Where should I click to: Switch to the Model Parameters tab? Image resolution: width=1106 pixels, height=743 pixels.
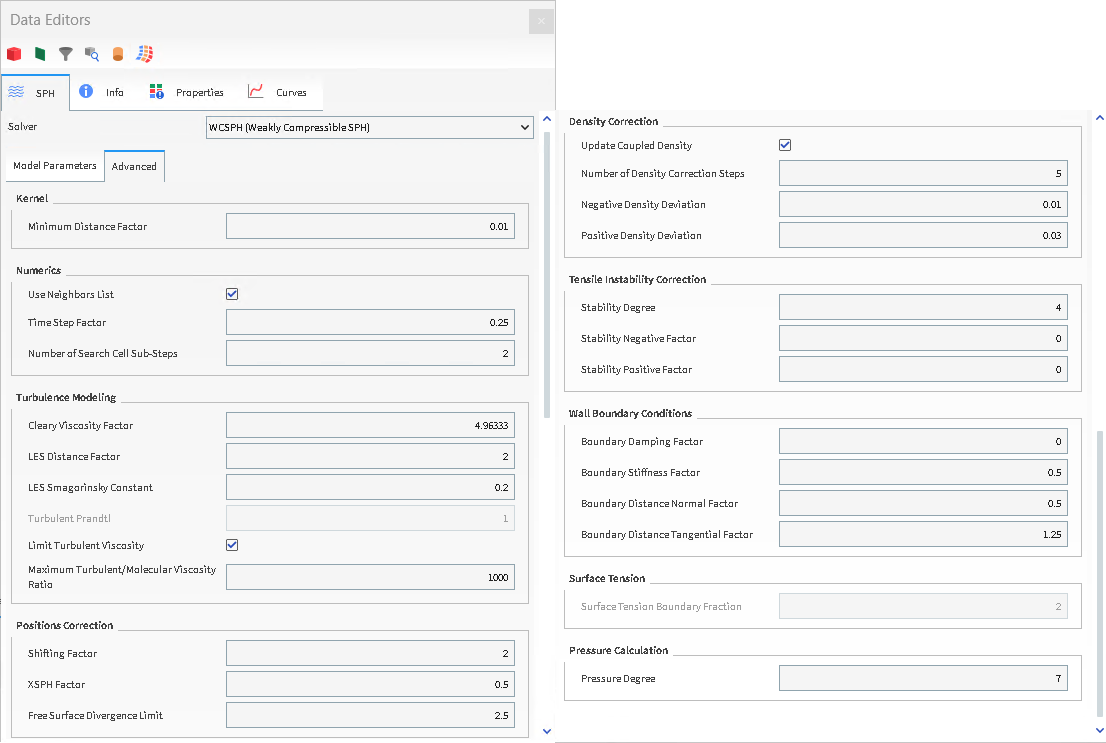click(x=55, y=166)
